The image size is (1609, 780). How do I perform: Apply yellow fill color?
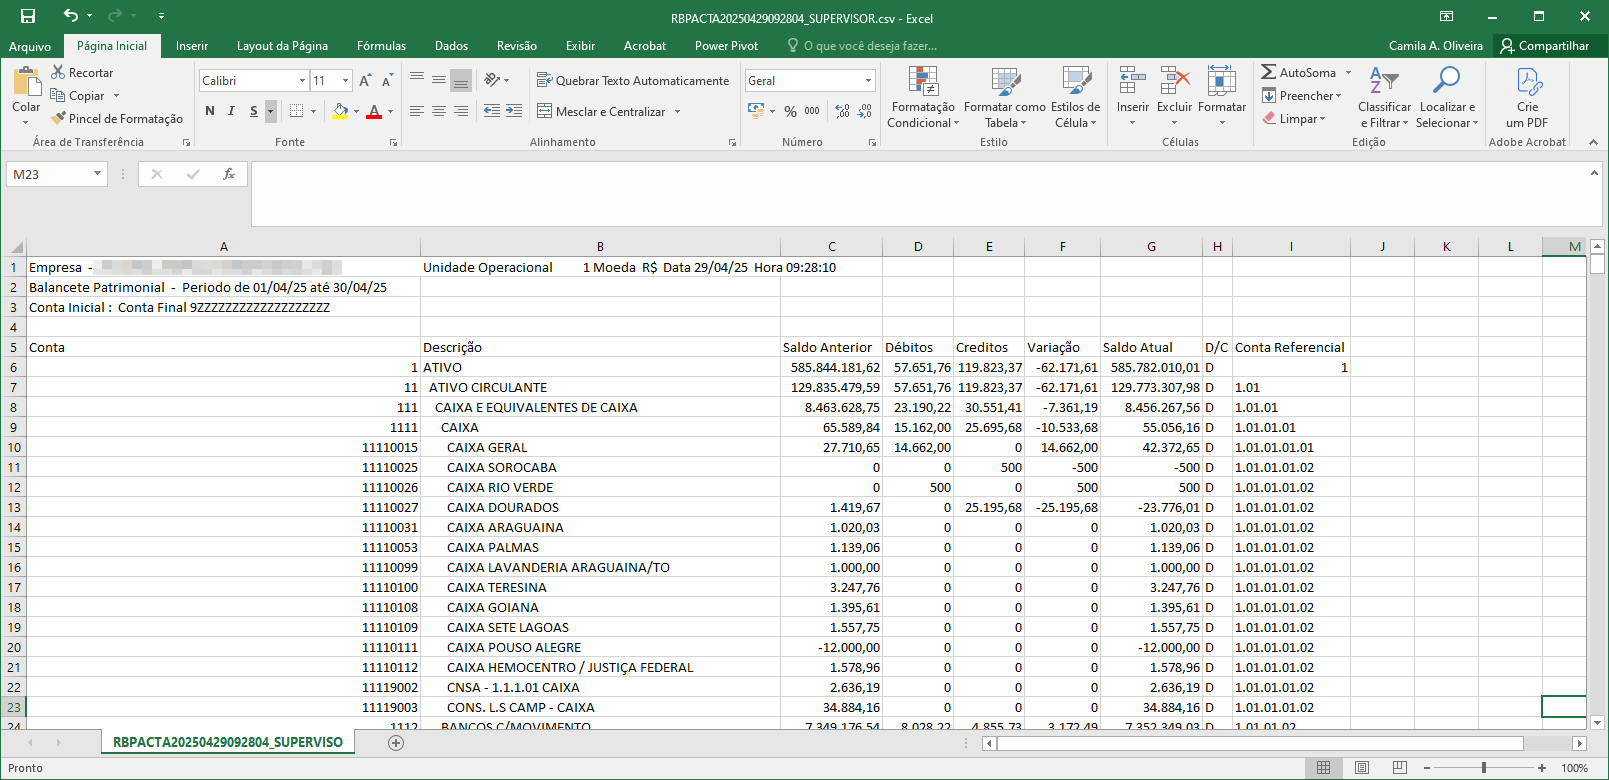pyautogui.click(x=340, y=111)
